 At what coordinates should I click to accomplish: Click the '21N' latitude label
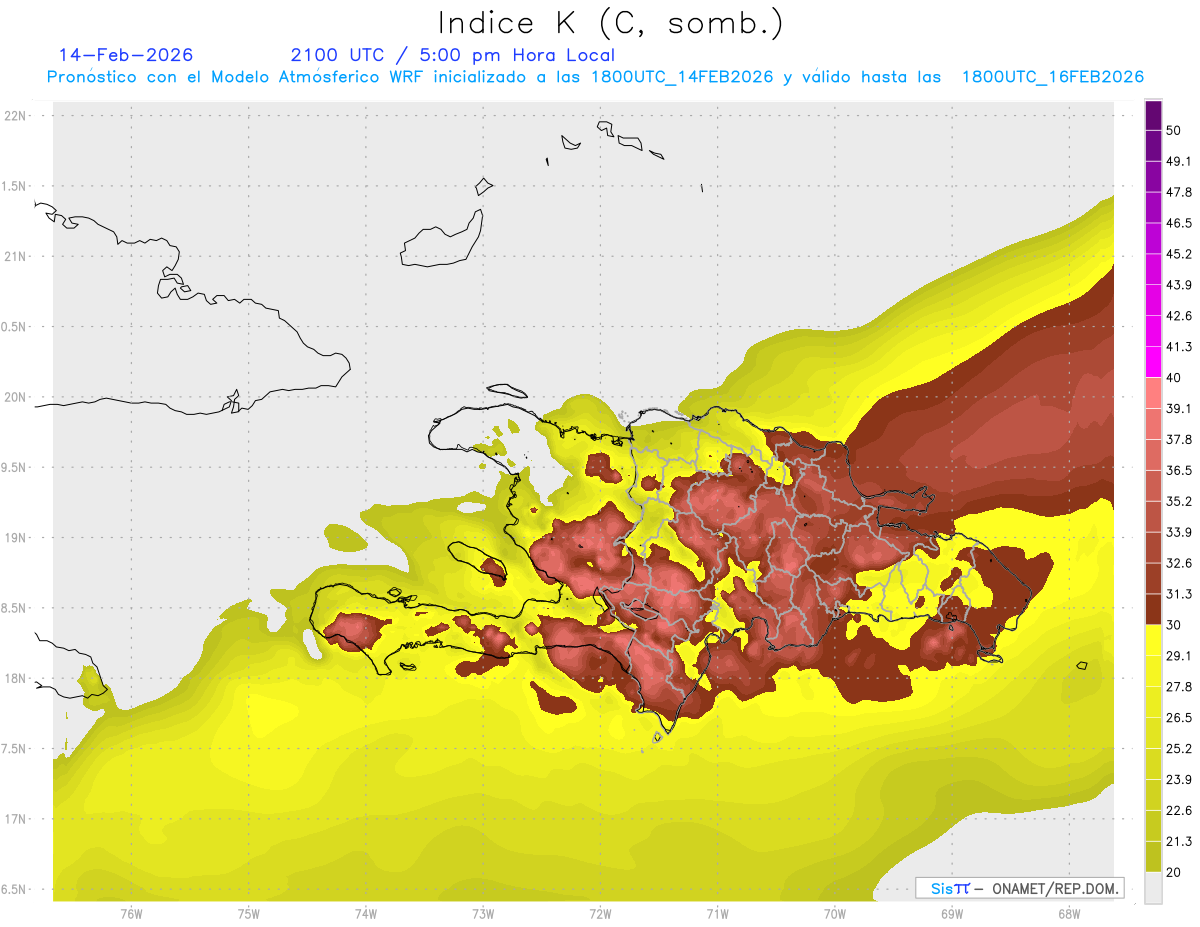(x=17, y=256)
